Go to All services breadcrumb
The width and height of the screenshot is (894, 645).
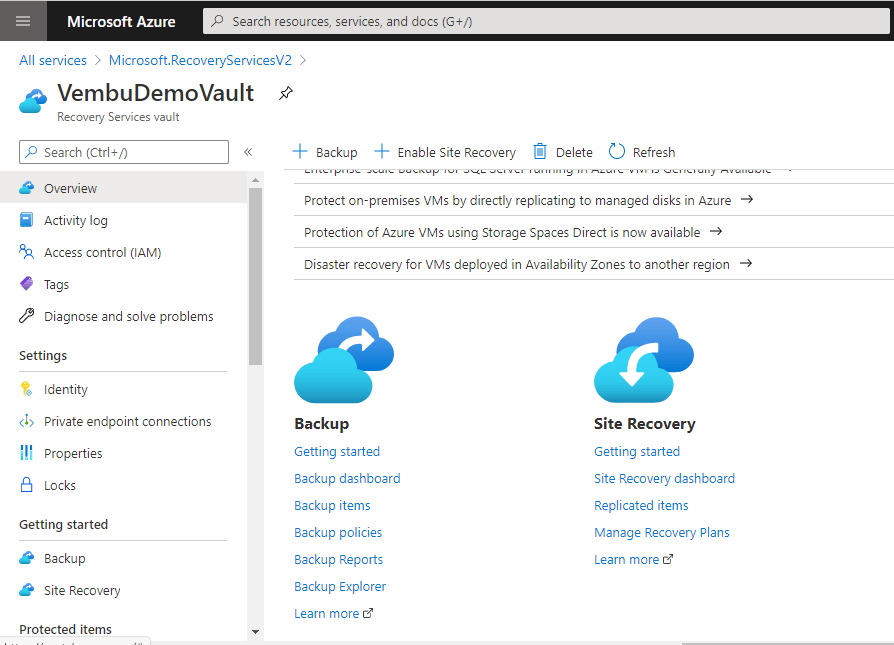click(x=53, y=60)
